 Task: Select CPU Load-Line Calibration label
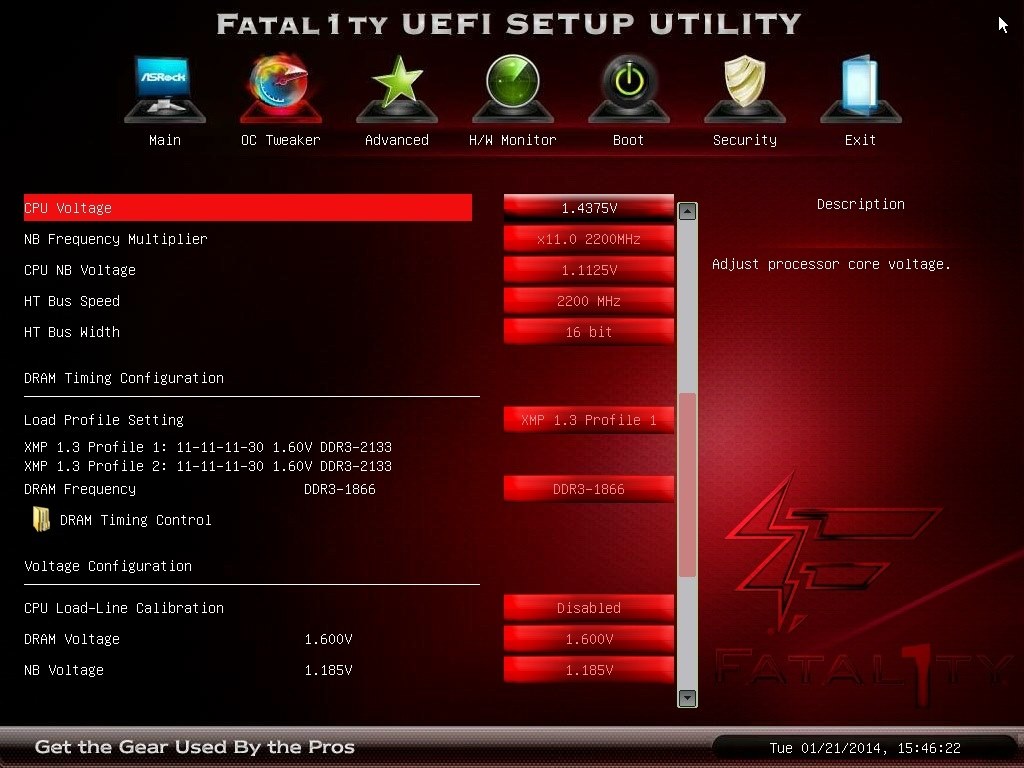click(124, 608)
